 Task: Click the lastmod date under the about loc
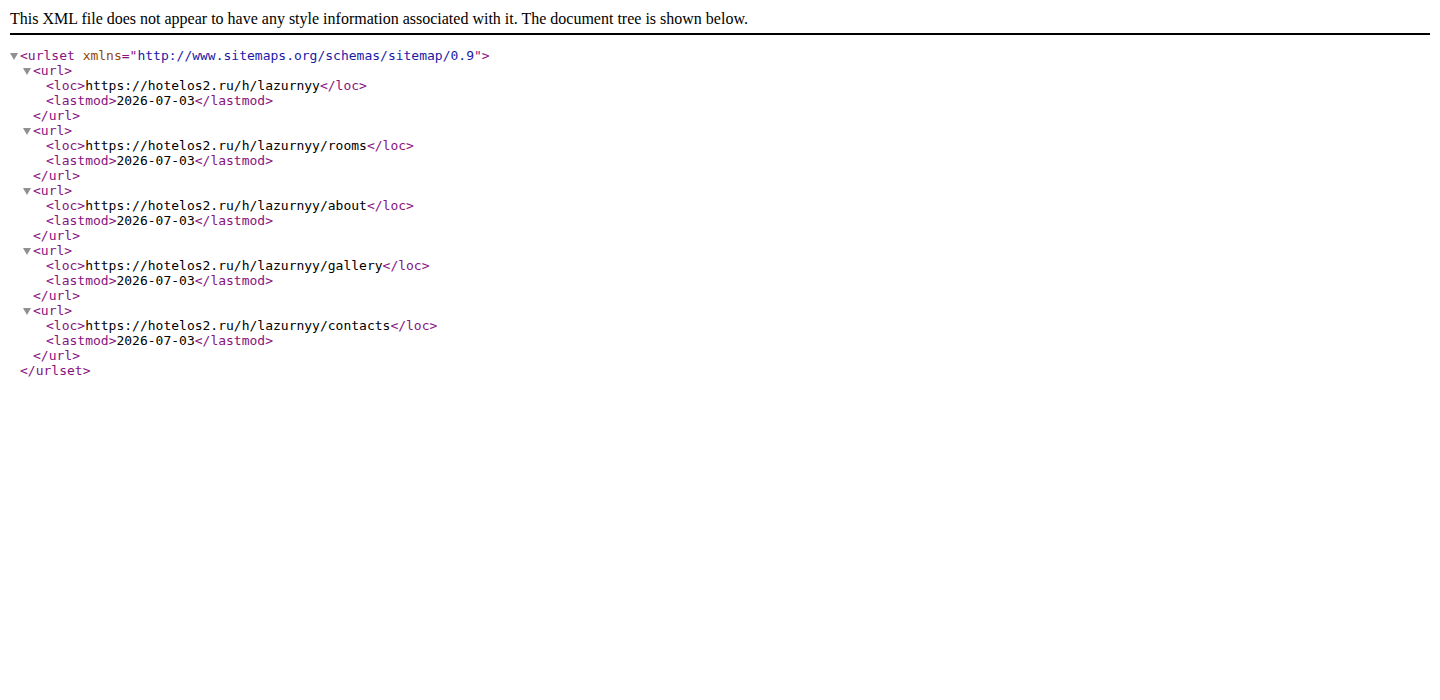(x=156, y=221)
